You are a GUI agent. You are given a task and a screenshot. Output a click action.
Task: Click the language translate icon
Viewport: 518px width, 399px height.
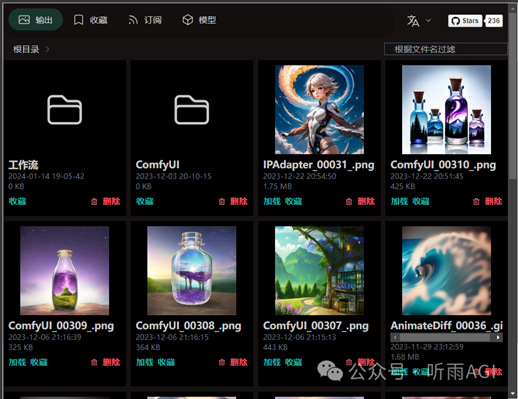click(413, 21)
